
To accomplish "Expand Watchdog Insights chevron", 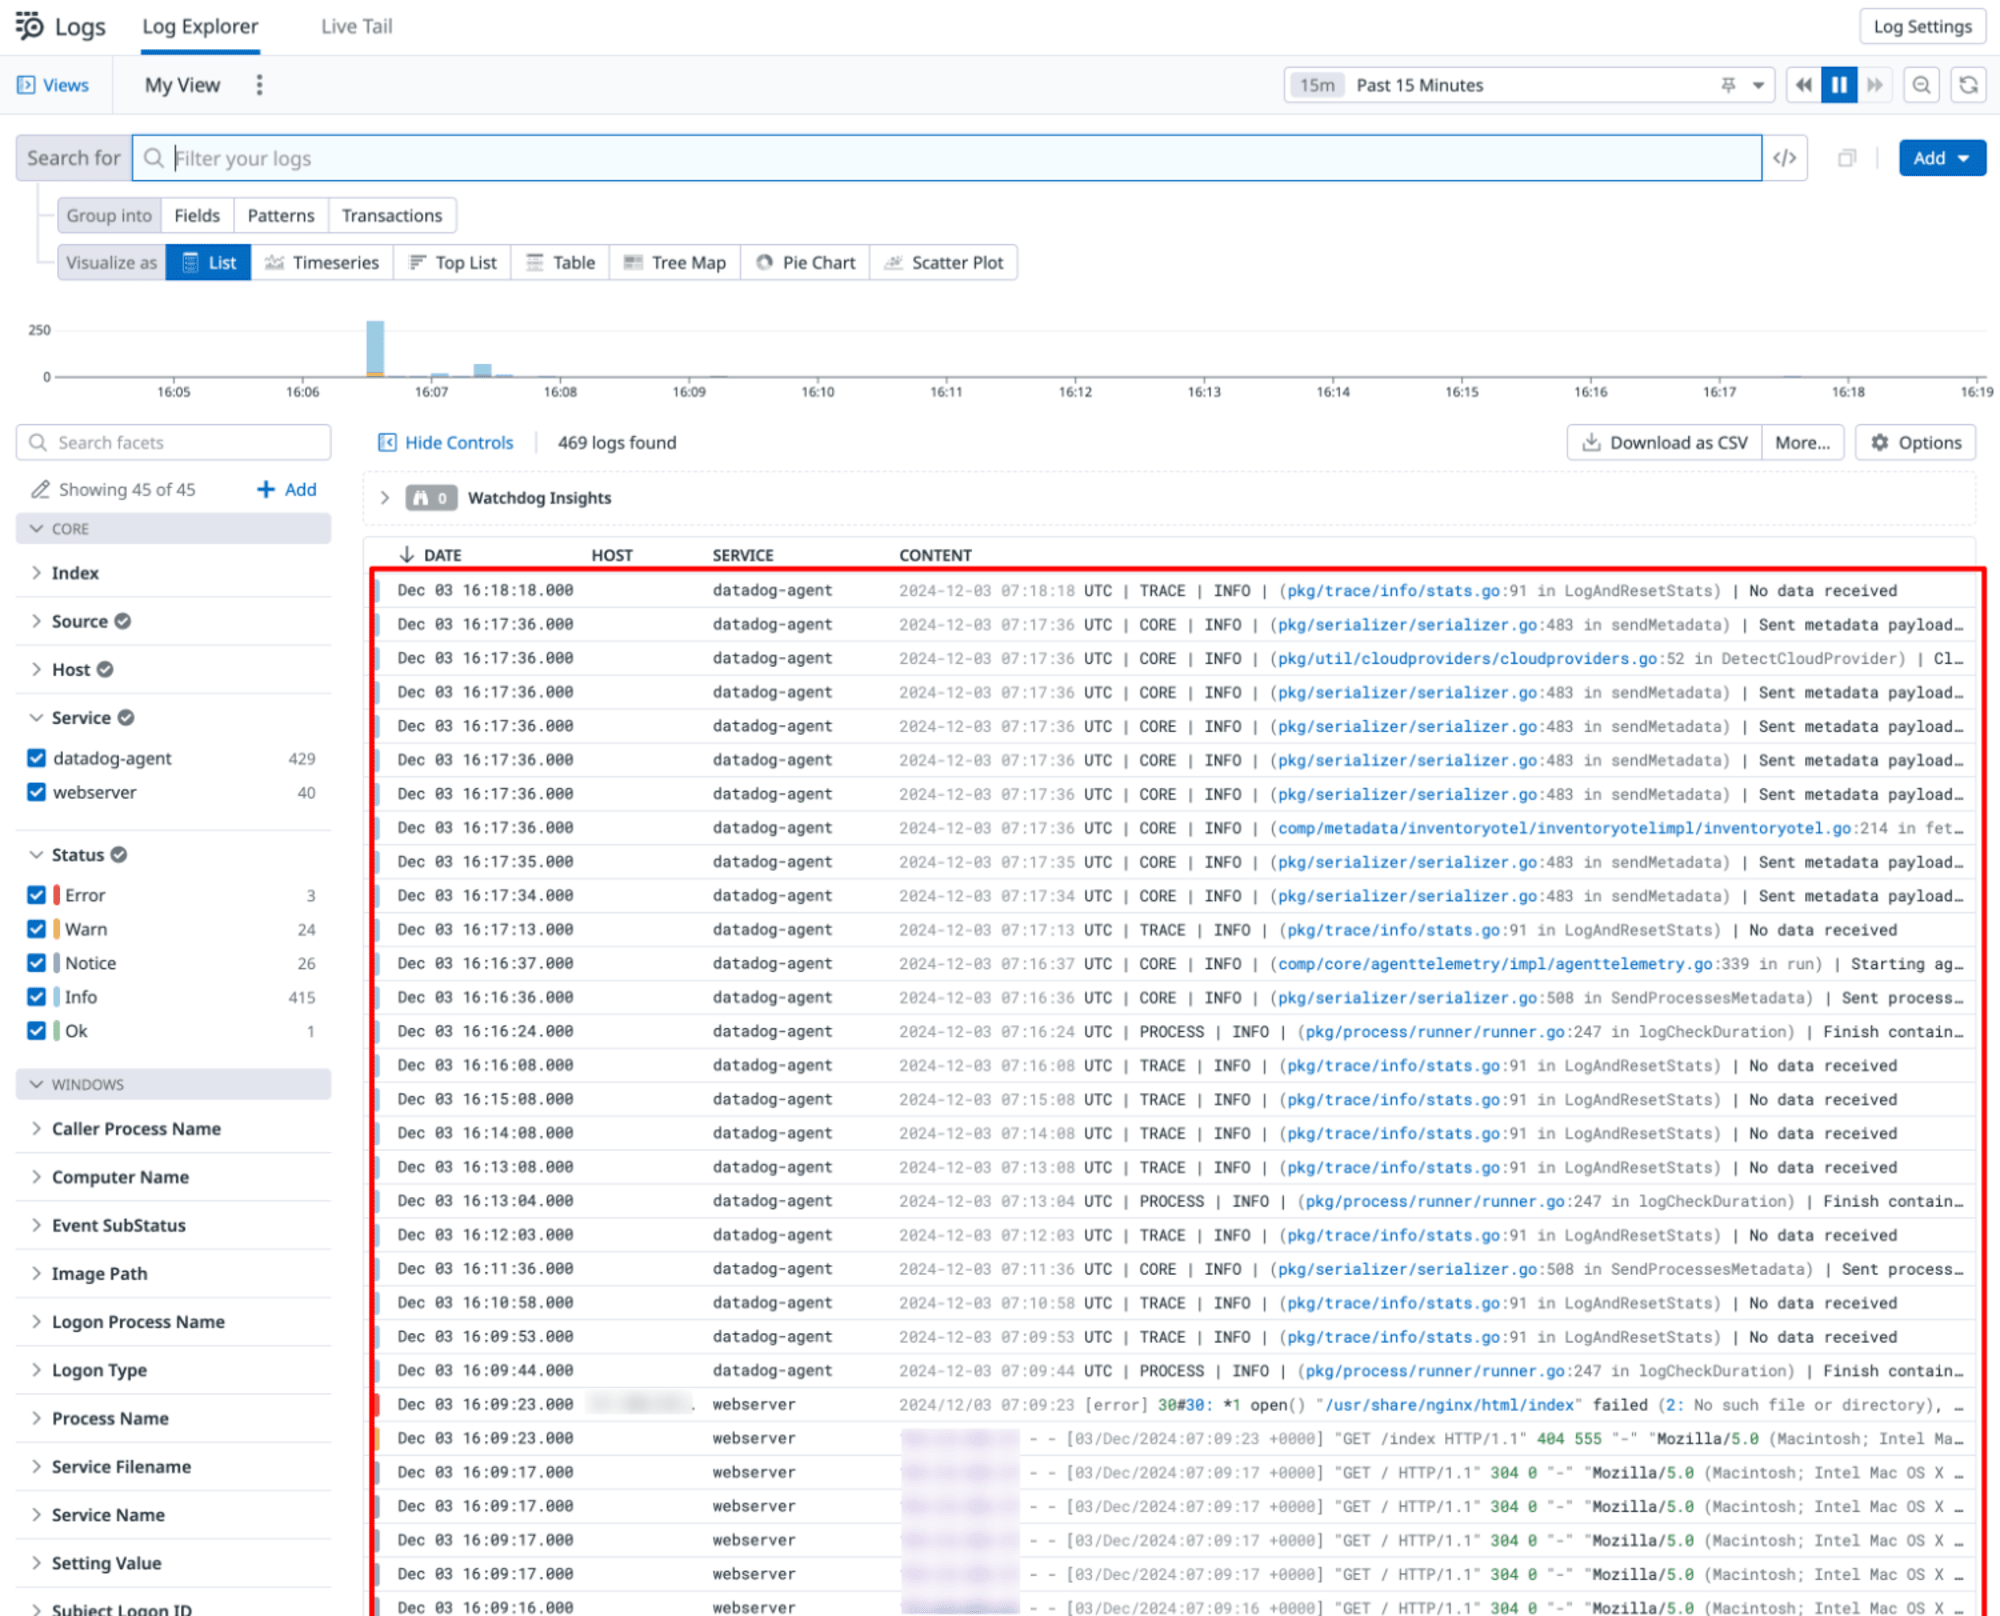I will click(x=384, y=498).
